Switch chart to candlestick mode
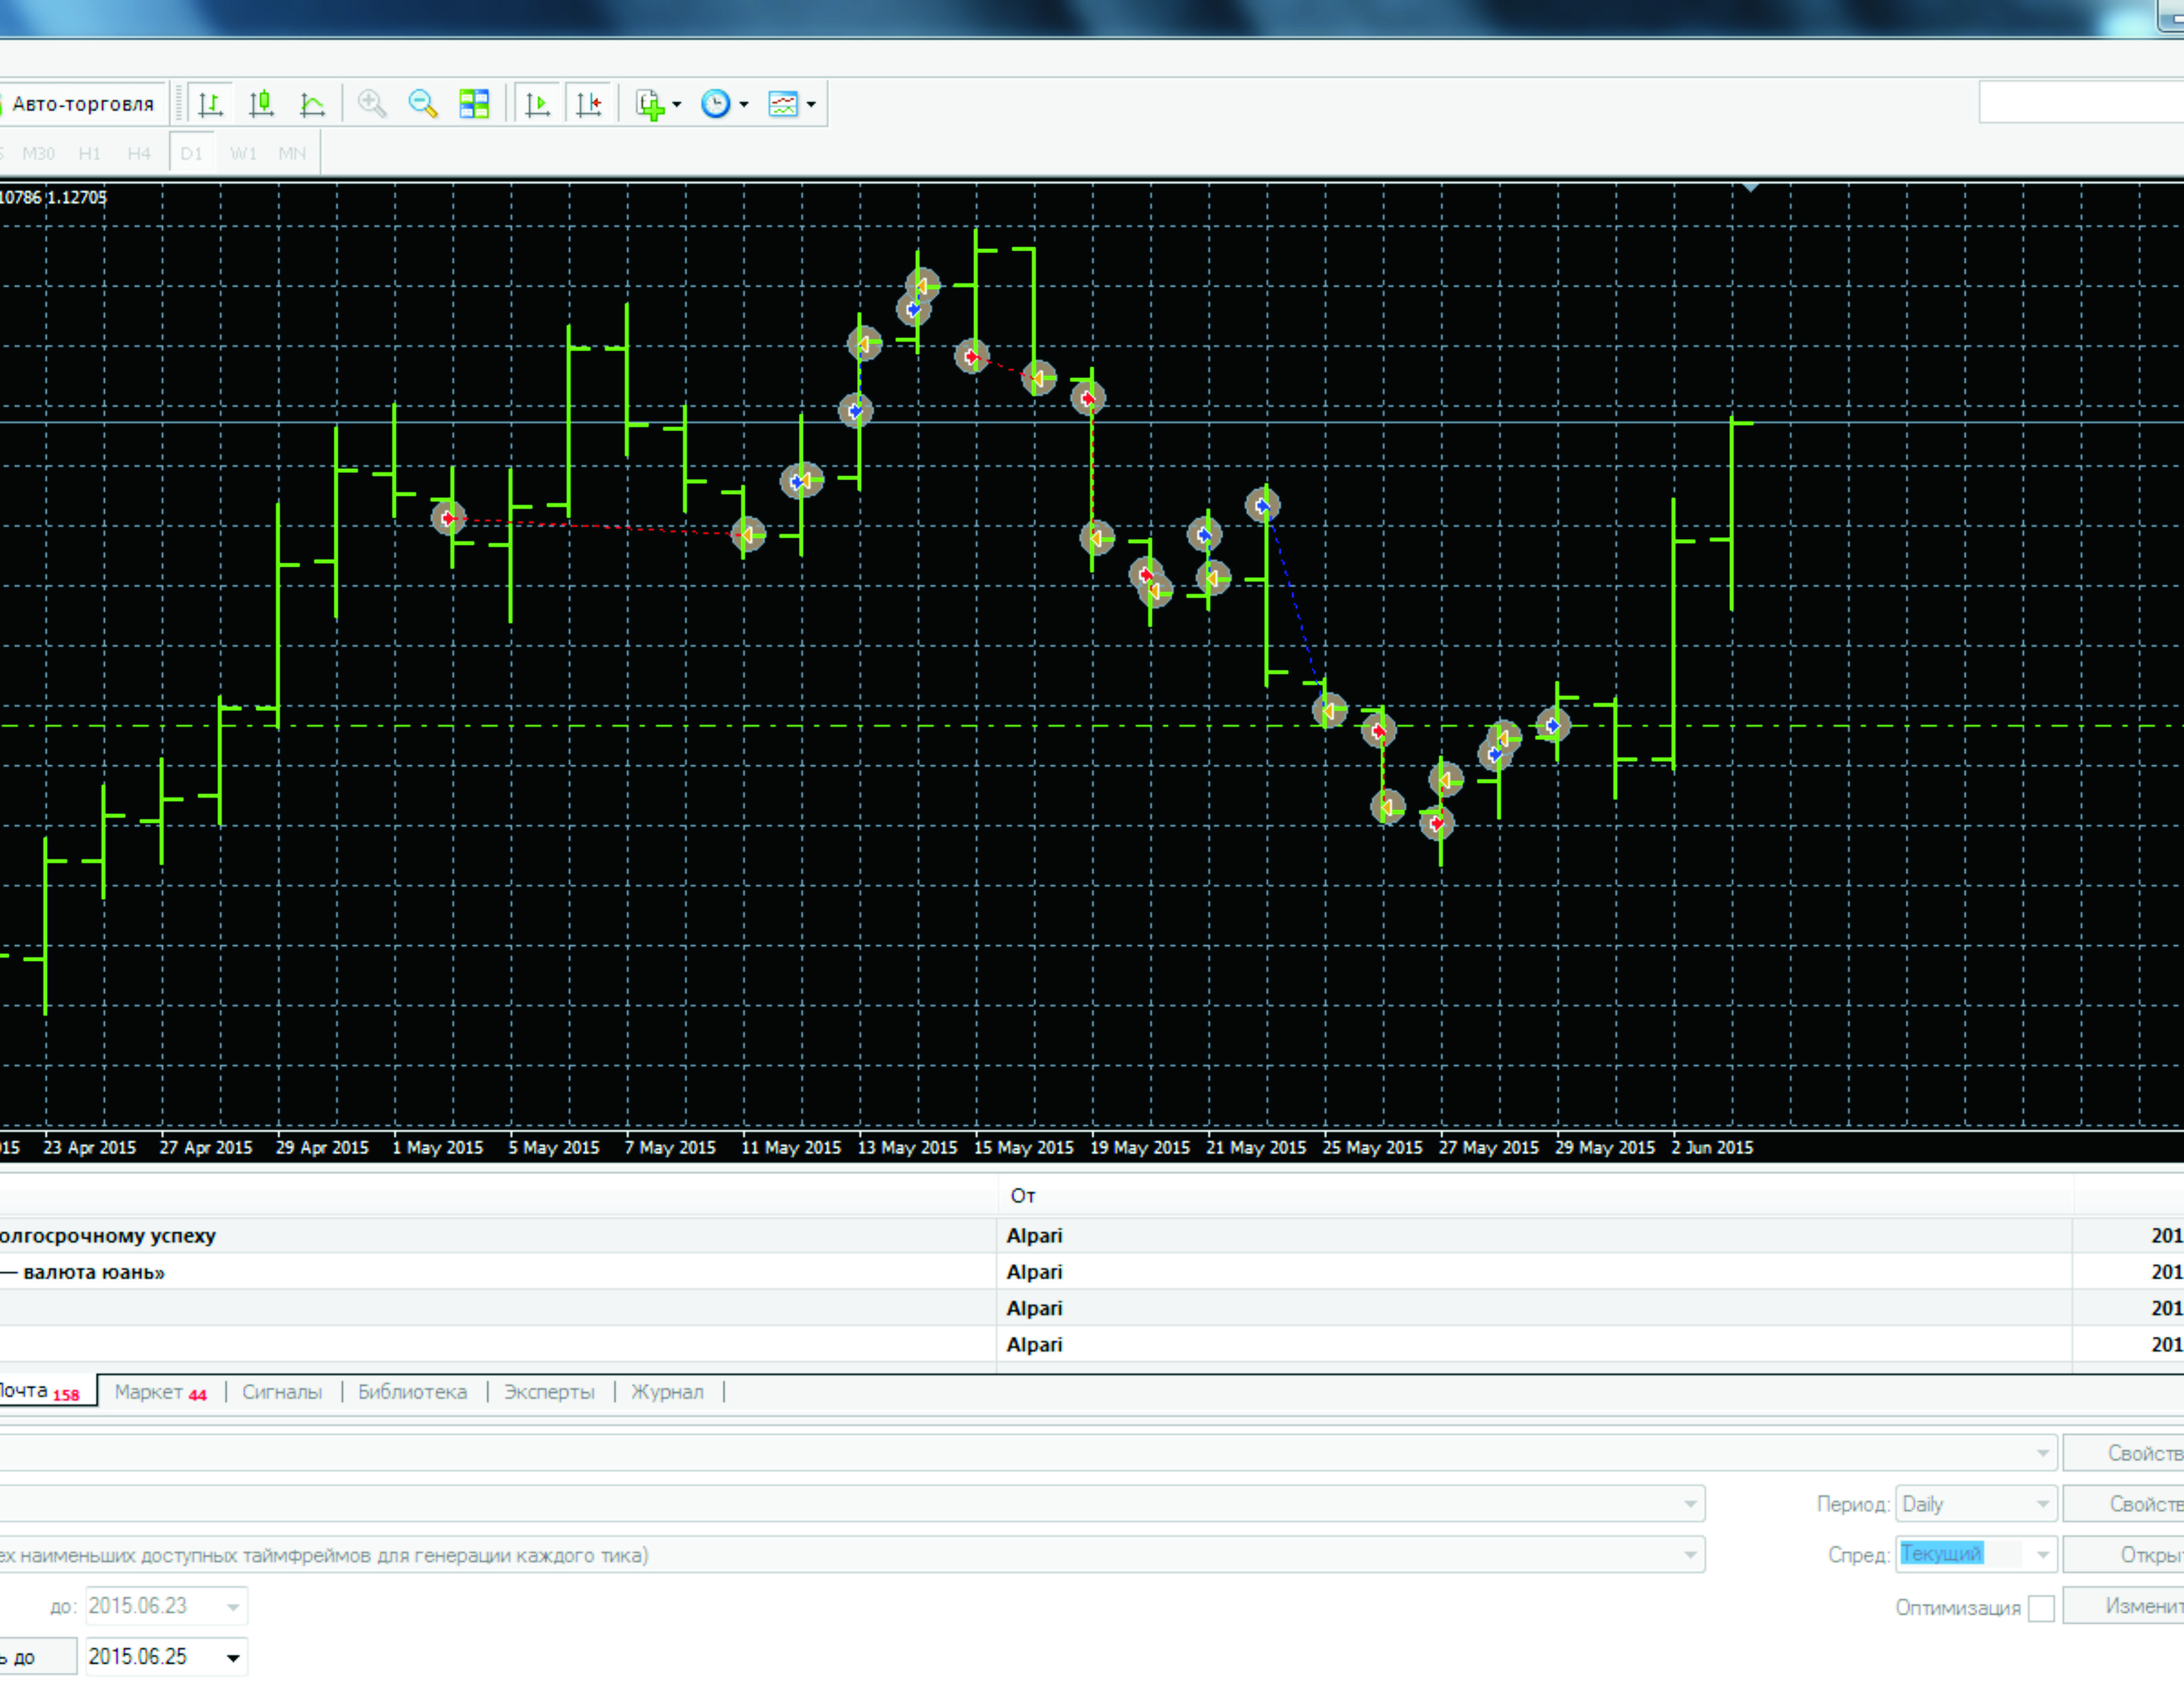 tap(262, 104)
